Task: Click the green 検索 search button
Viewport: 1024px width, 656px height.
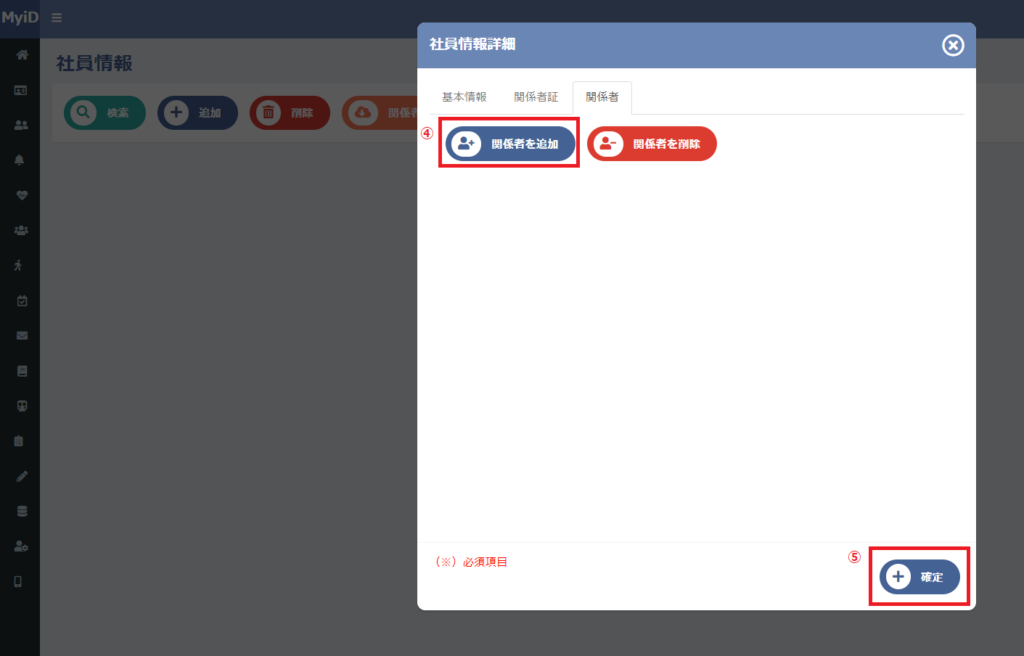Action: (104, 112)
